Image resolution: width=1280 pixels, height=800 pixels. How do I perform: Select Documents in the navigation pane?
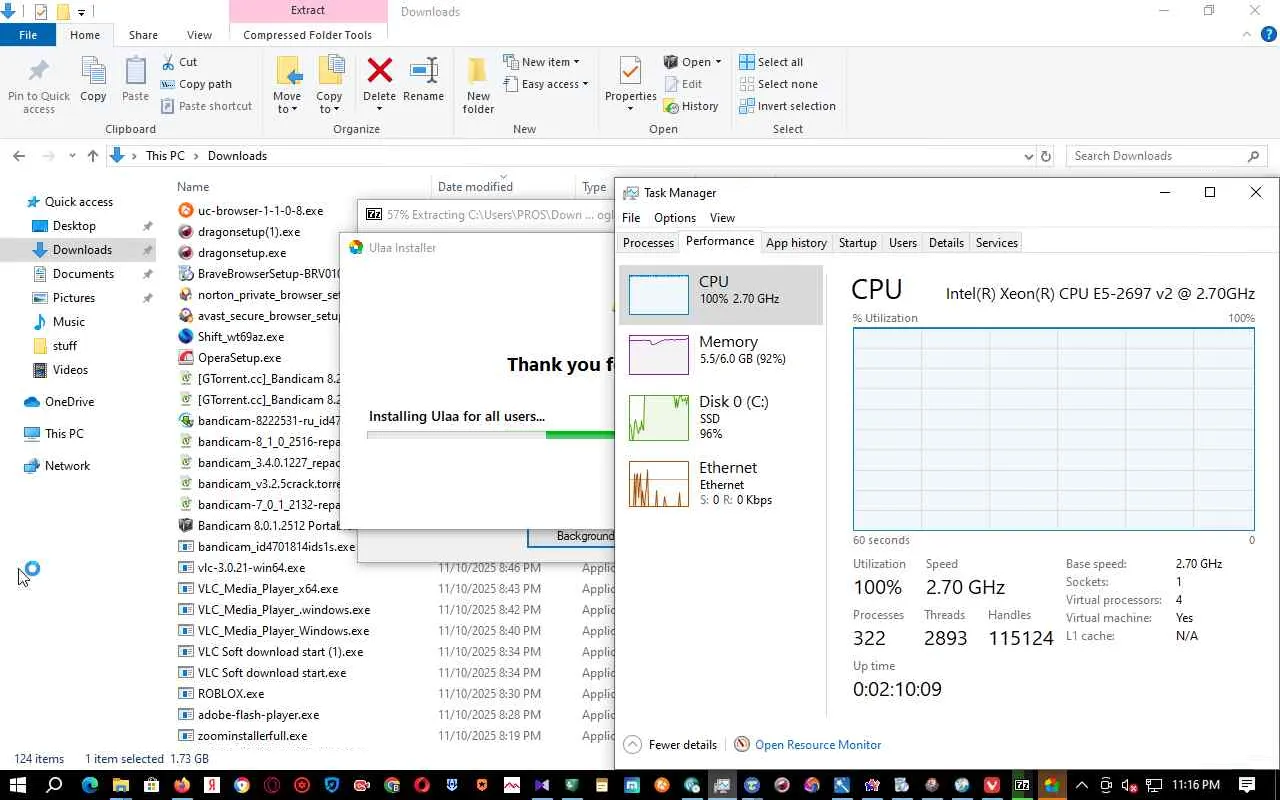(x=83, y=274)
